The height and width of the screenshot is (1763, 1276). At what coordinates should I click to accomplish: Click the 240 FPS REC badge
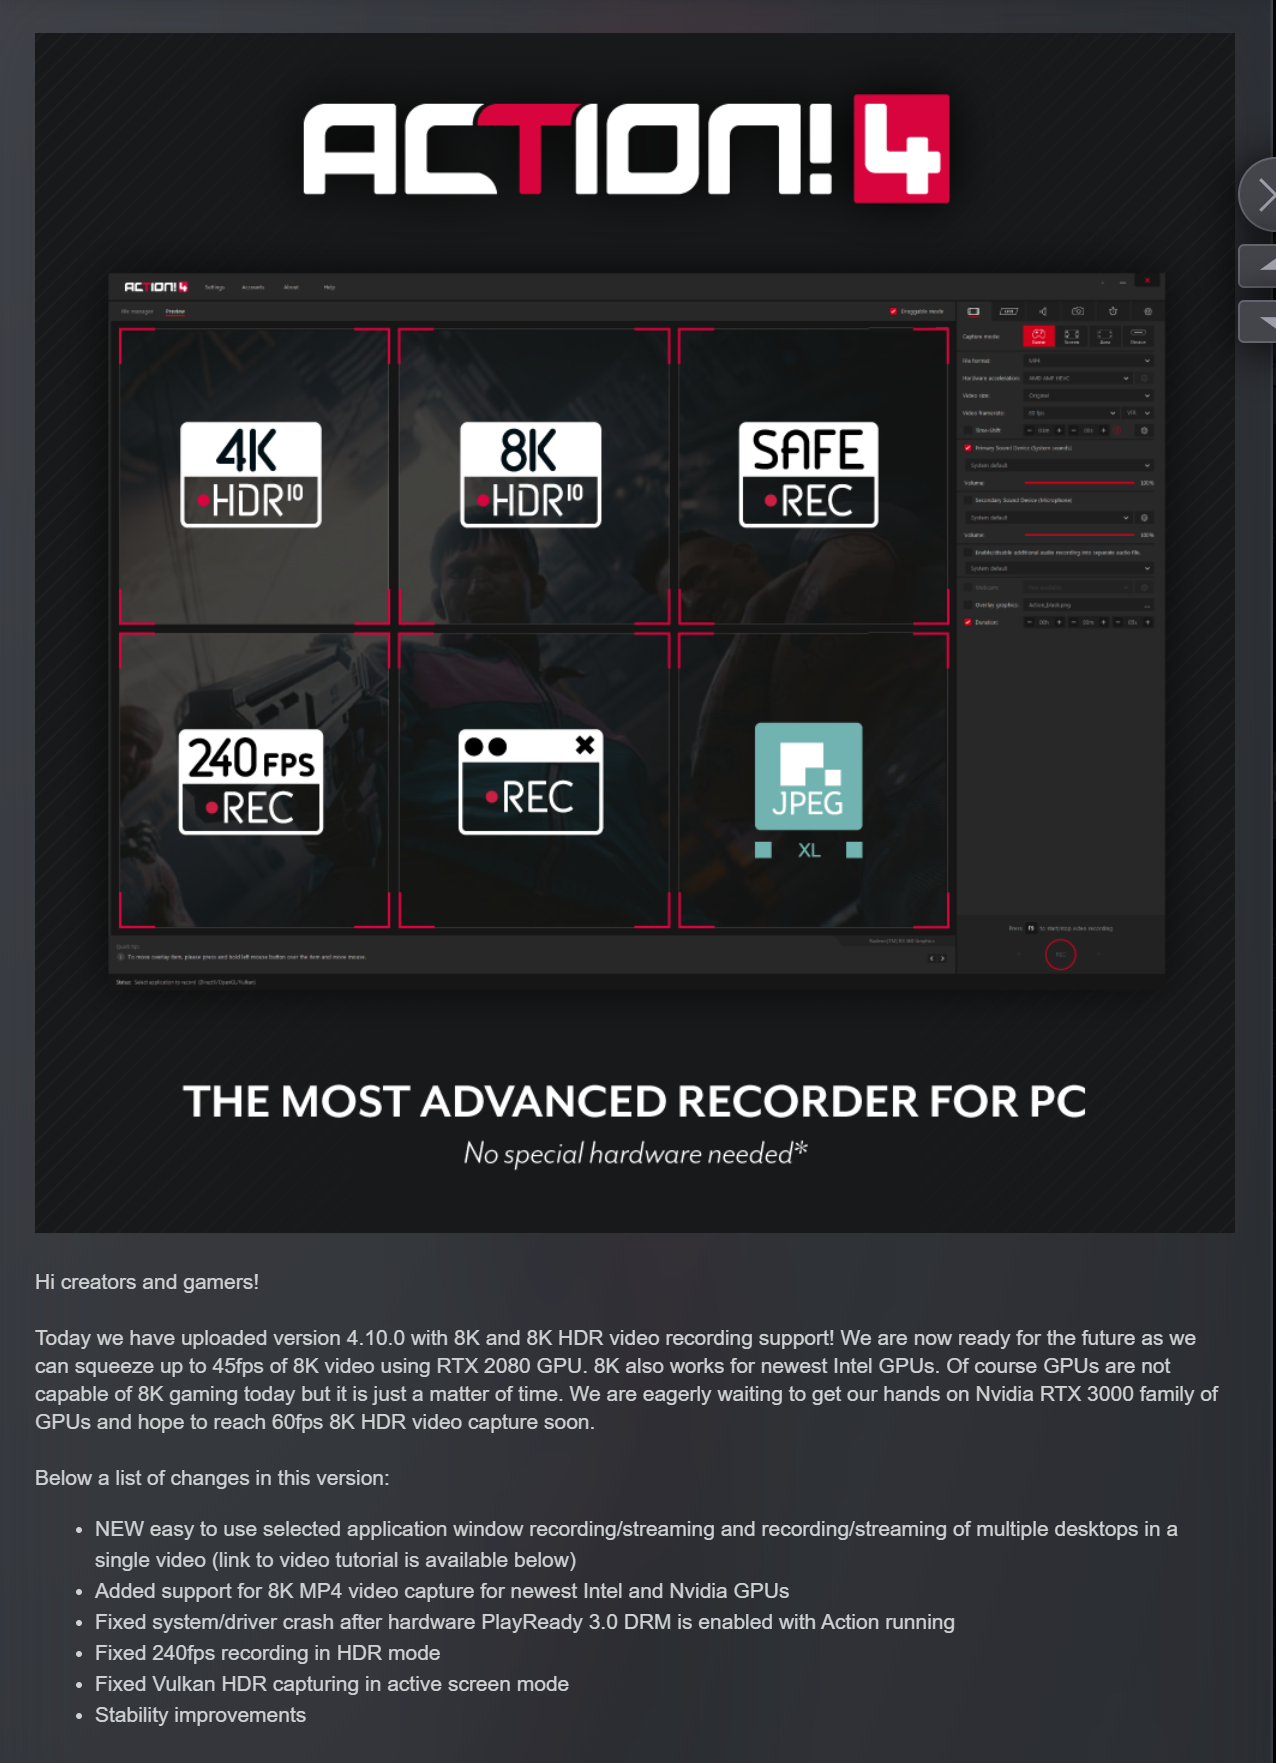click(x=251, y=781)
